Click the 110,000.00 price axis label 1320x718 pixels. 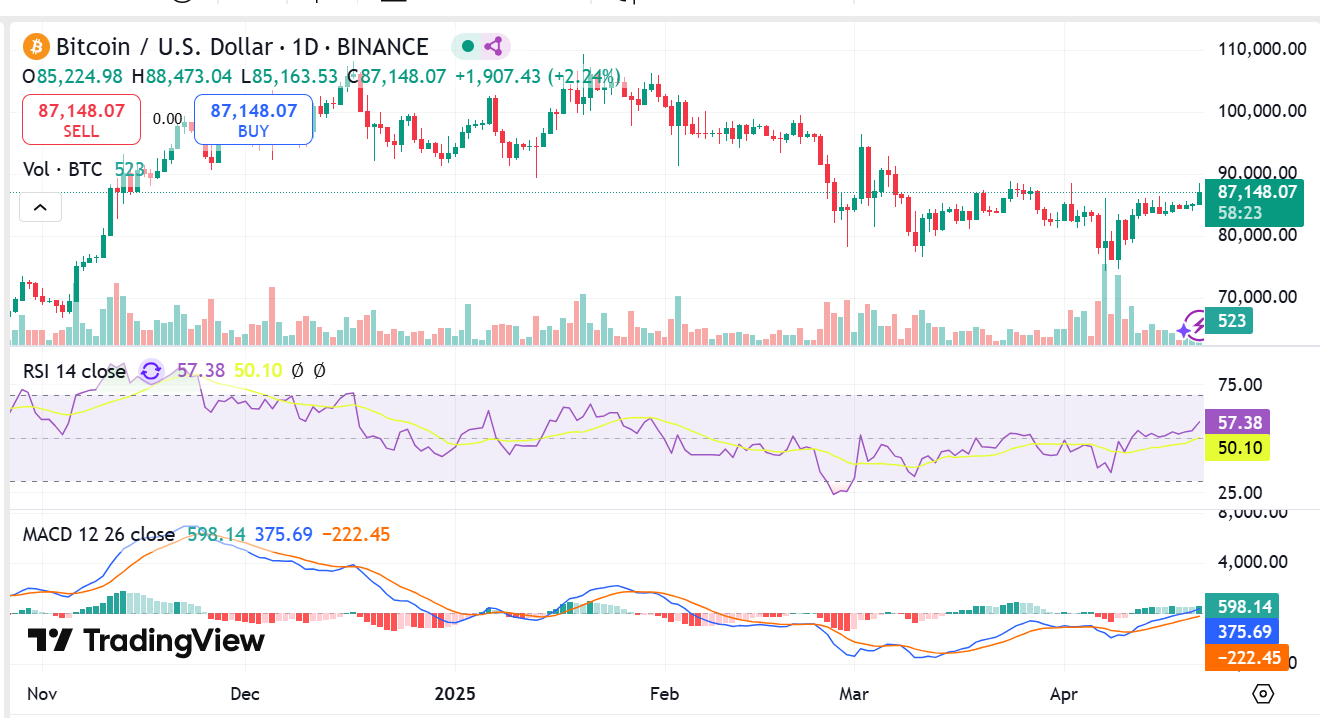pyautogui.click(x=1261, y=48)
